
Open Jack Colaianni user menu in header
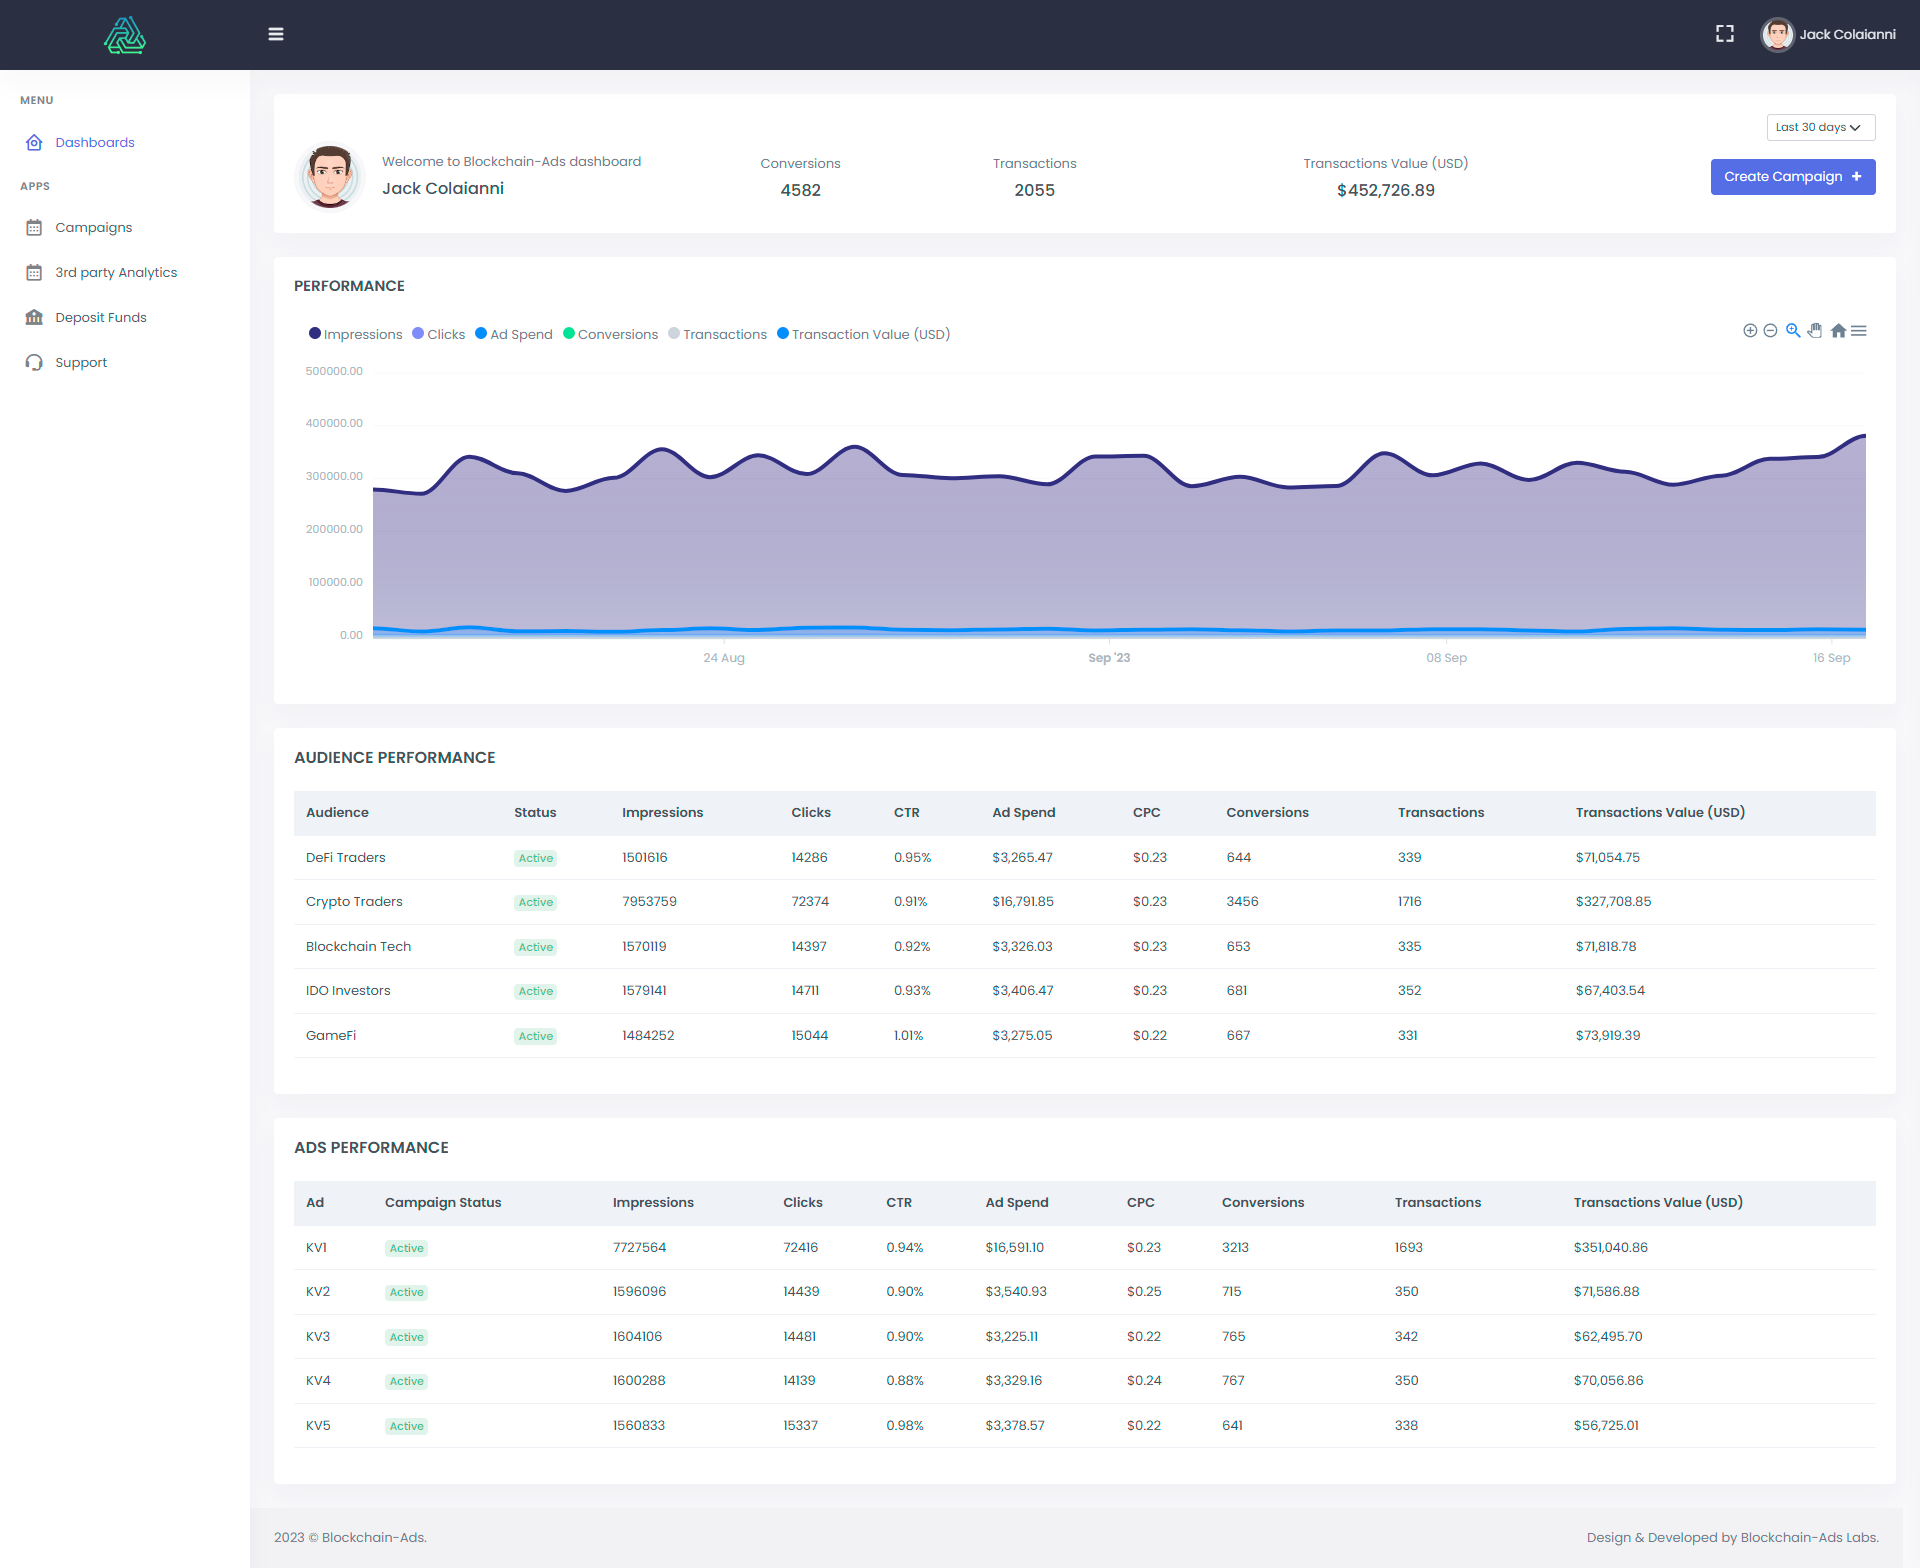click(1828, 34)
